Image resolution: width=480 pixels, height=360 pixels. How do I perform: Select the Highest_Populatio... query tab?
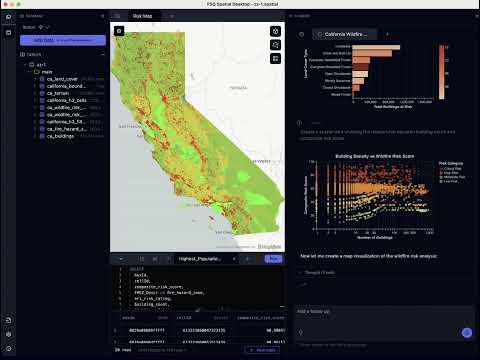click(200, 259)
